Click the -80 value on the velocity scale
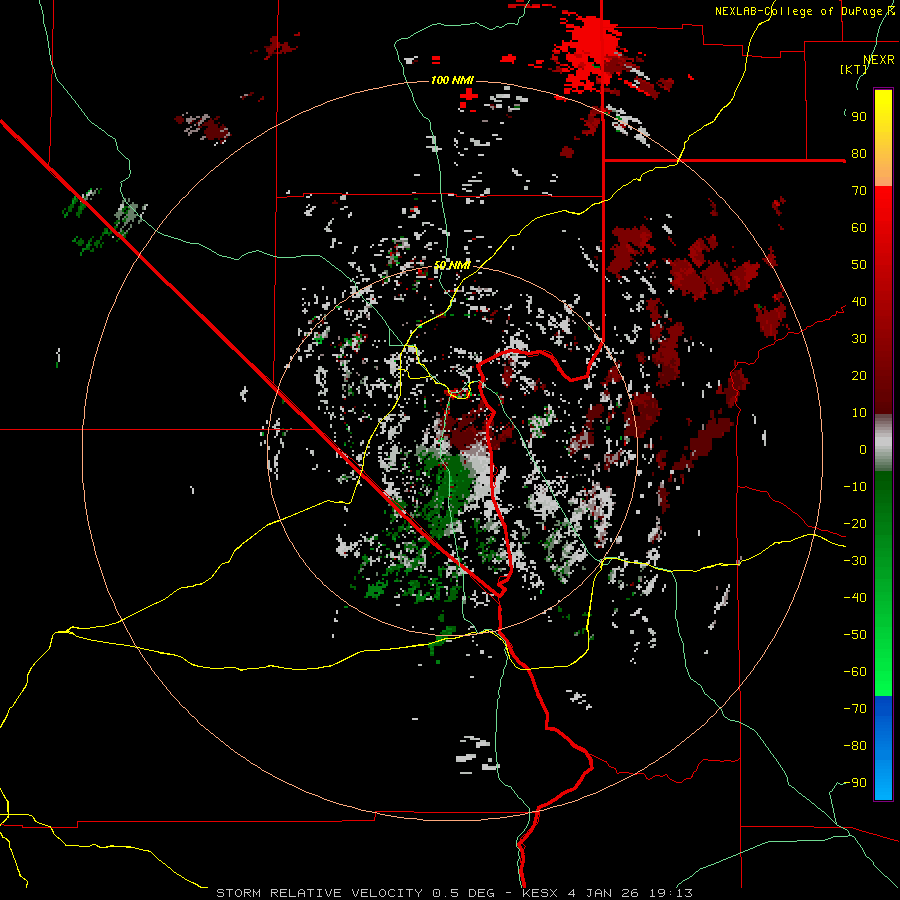The image size is (900, 900). click(855, 746)
